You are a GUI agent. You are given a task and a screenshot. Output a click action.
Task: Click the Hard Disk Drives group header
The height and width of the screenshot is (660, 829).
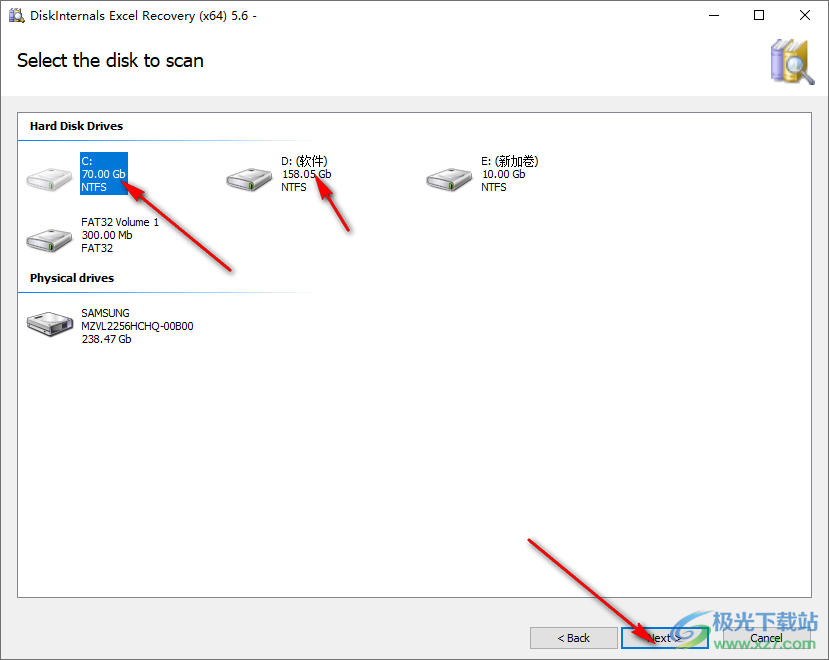76,126
